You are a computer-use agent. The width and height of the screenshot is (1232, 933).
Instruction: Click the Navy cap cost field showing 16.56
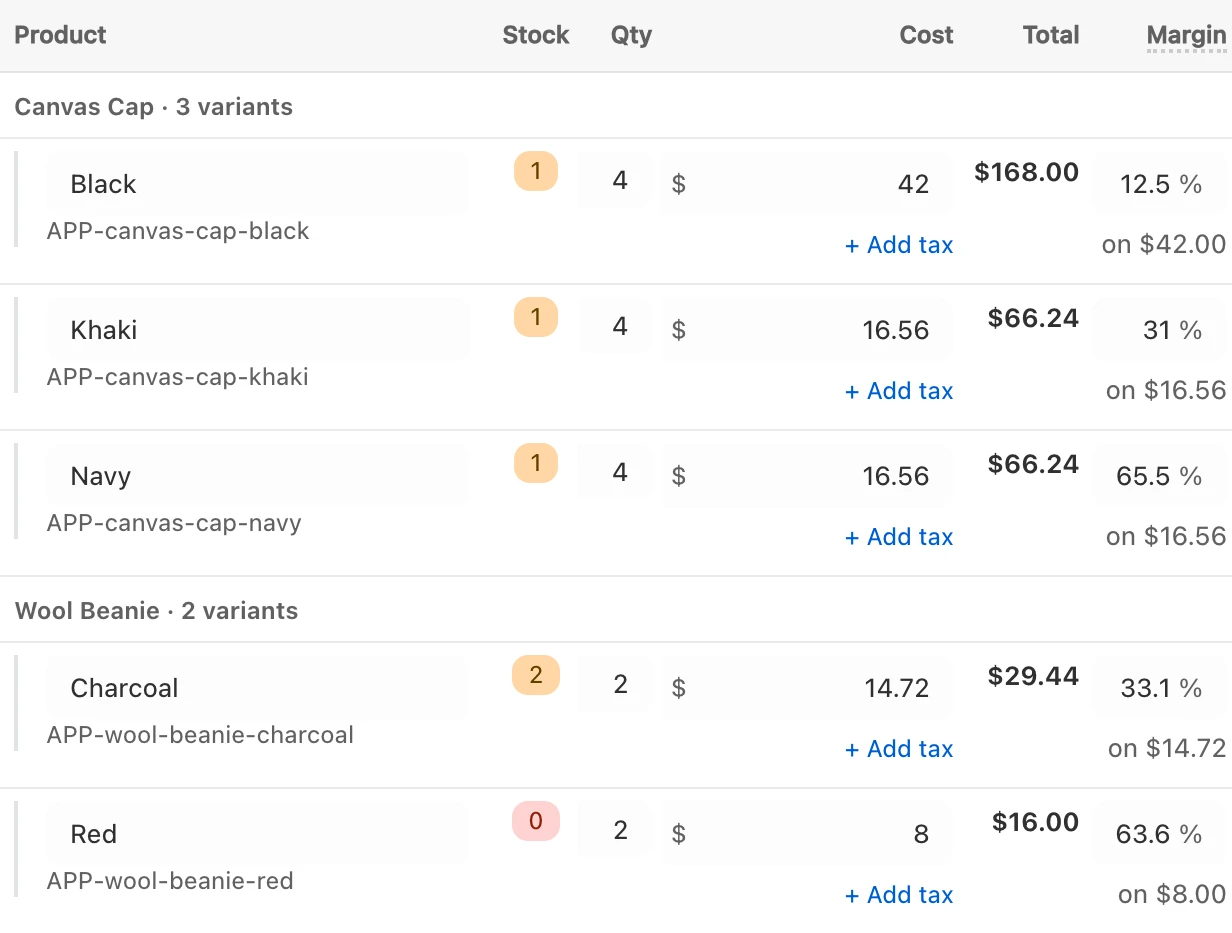[x=806, y=476]
